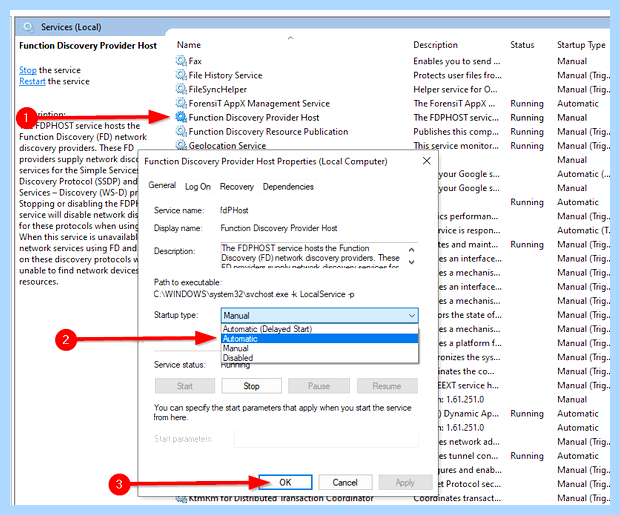Click the fdPHost service name value
This screenshot has width=620, height=515.
234,210
